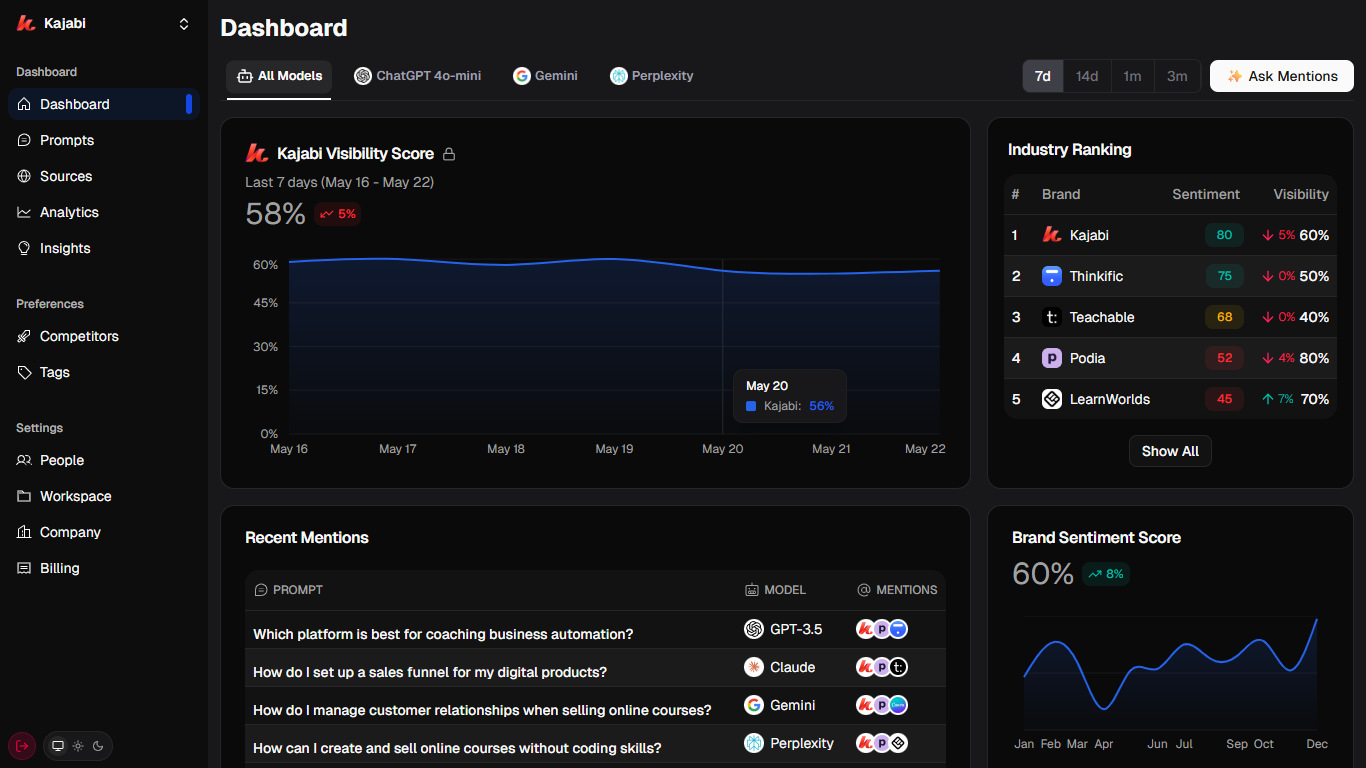Viewport: 1366px width, 768px height.
Task: Click the Kajabi row logo in ranking
Action: [1052, 235]
